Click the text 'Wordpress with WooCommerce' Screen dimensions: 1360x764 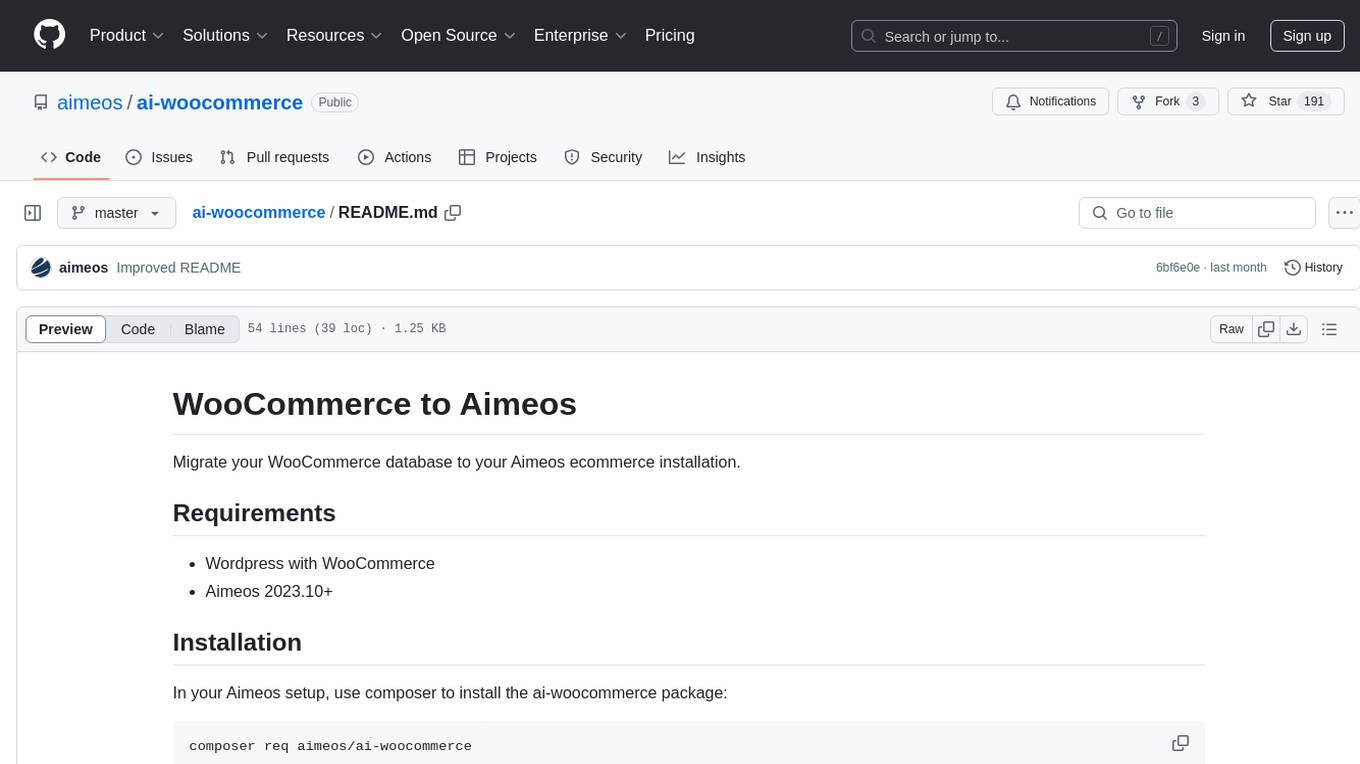point(320,563)
